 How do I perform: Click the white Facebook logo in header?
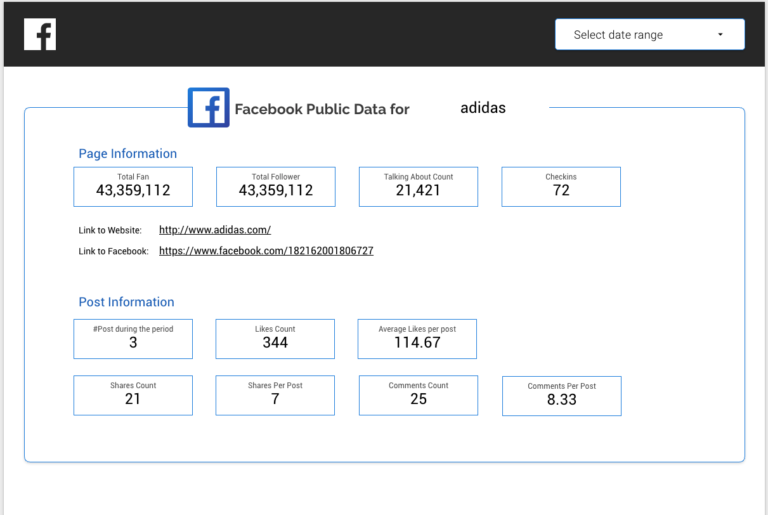40,34
